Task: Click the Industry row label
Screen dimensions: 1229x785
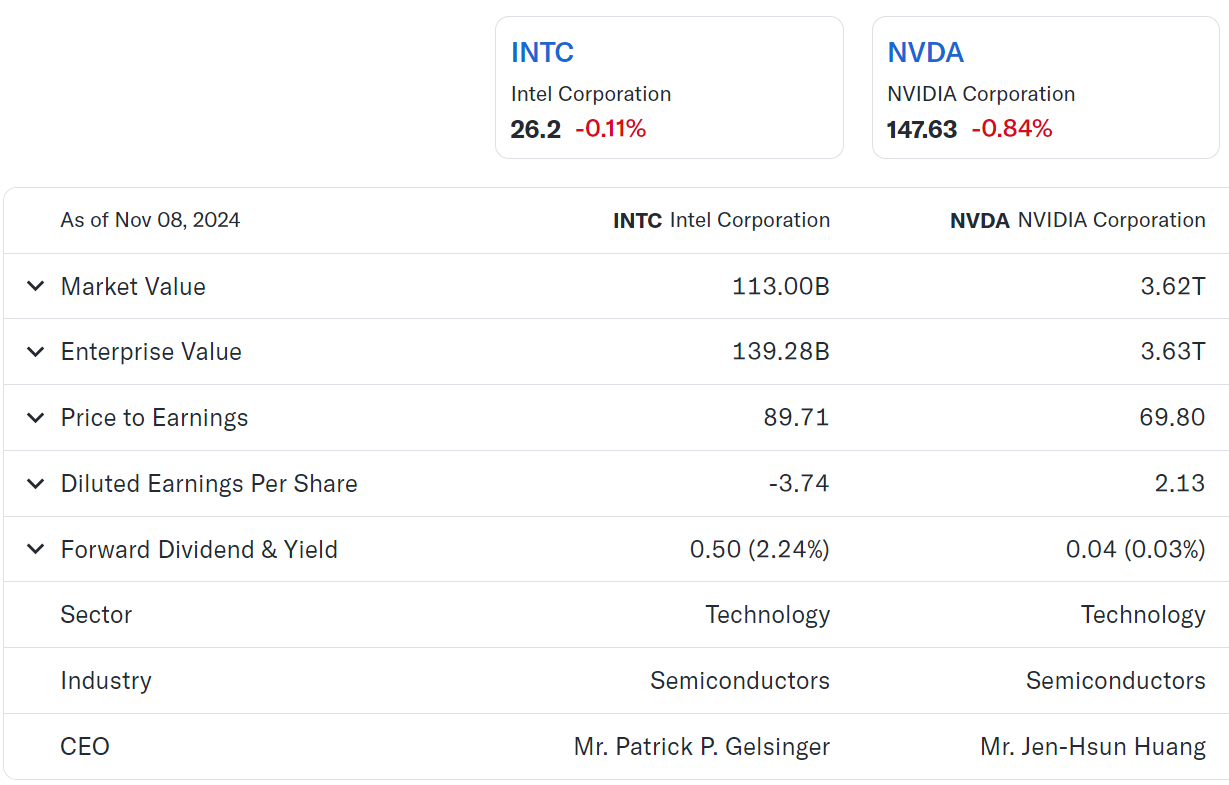Action: [x=106, y=681]
